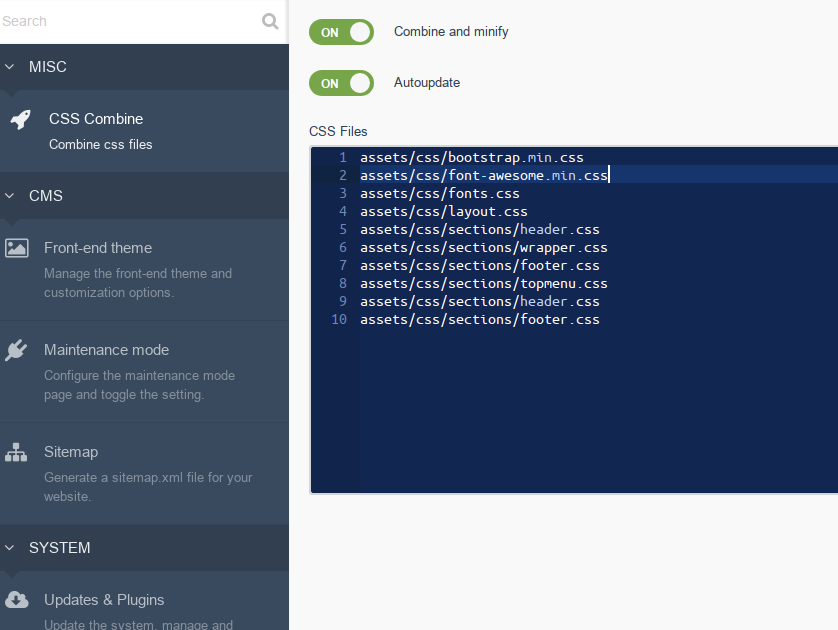Toggle the Combine and minify switch

(341, 32)
